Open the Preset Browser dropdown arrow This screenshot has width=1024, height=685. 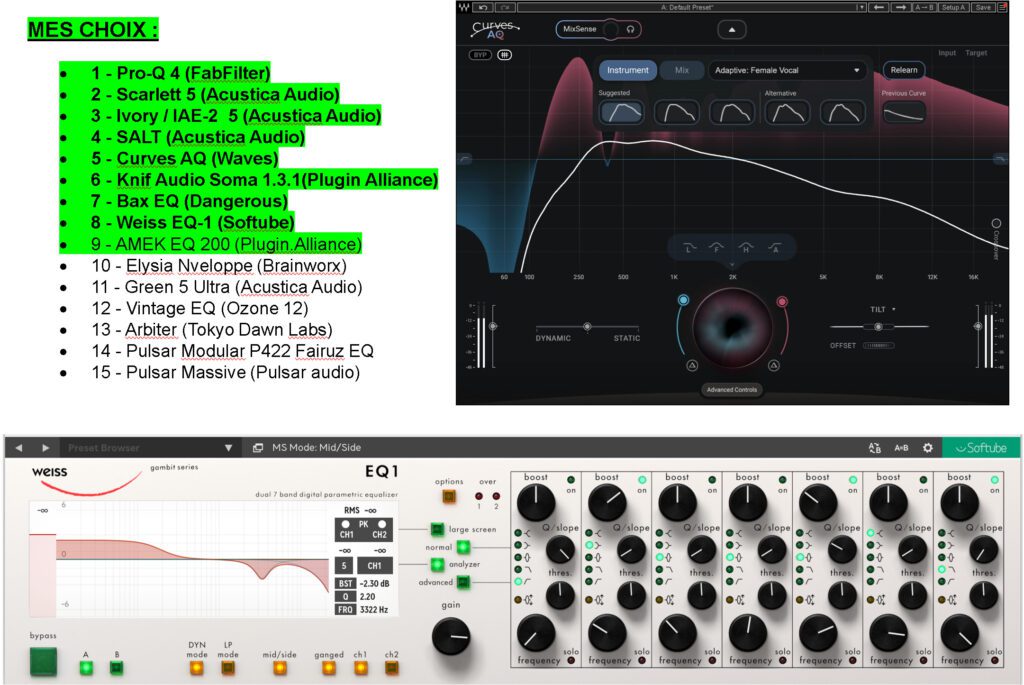point(228,448)
